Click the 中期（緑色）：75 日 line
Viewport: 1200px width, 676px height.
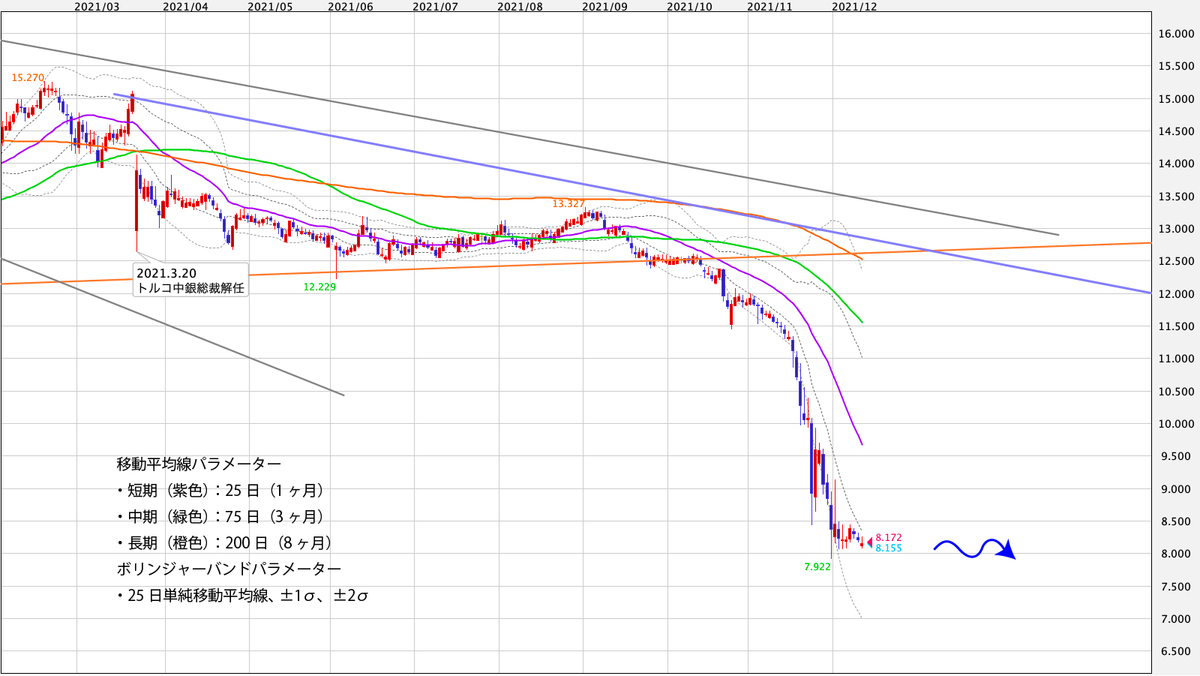220,517
